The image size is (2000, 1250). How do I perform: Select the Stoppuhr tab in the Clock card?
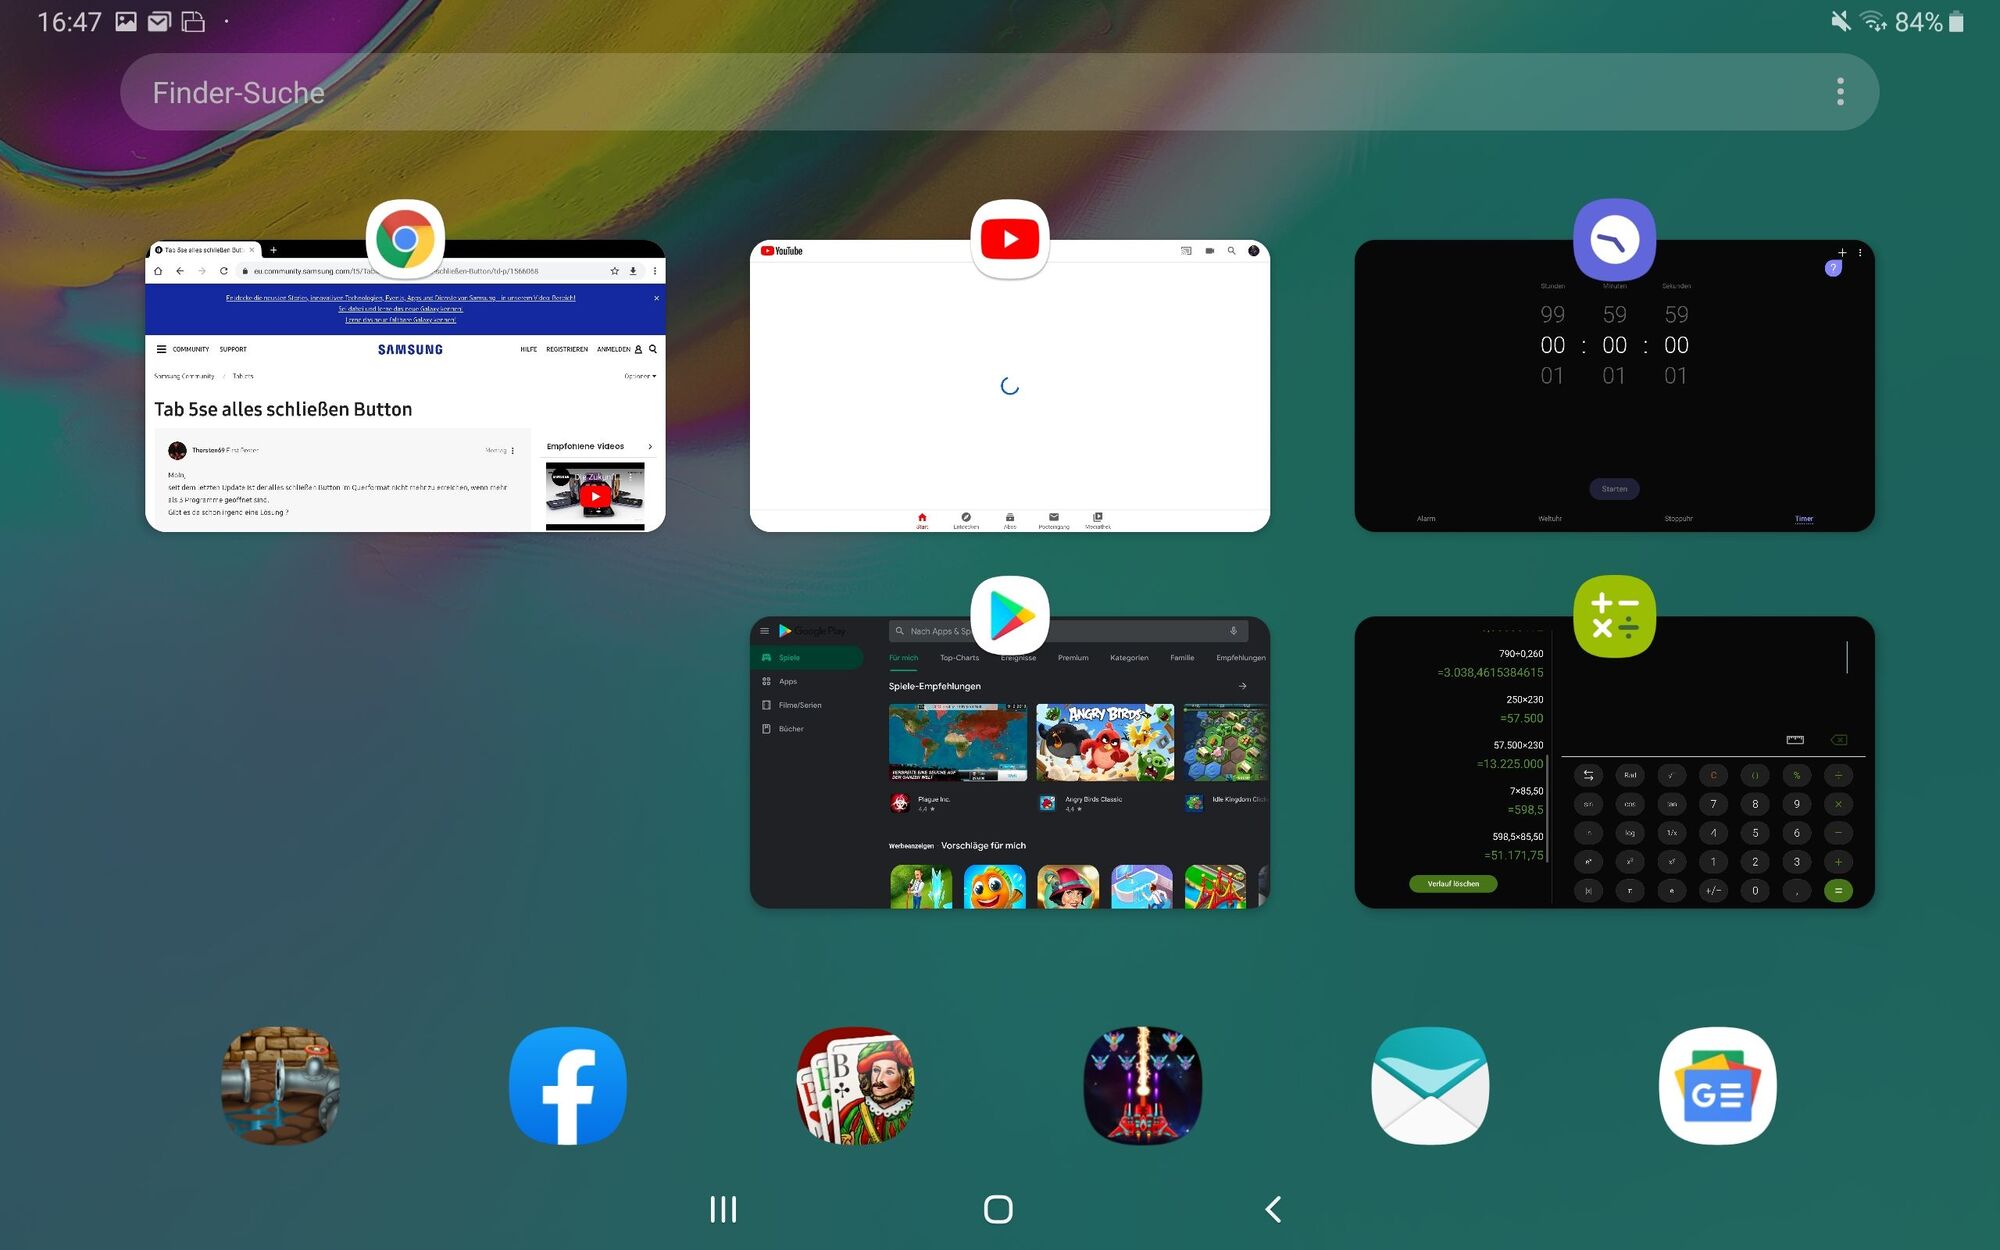point(1678,518)
